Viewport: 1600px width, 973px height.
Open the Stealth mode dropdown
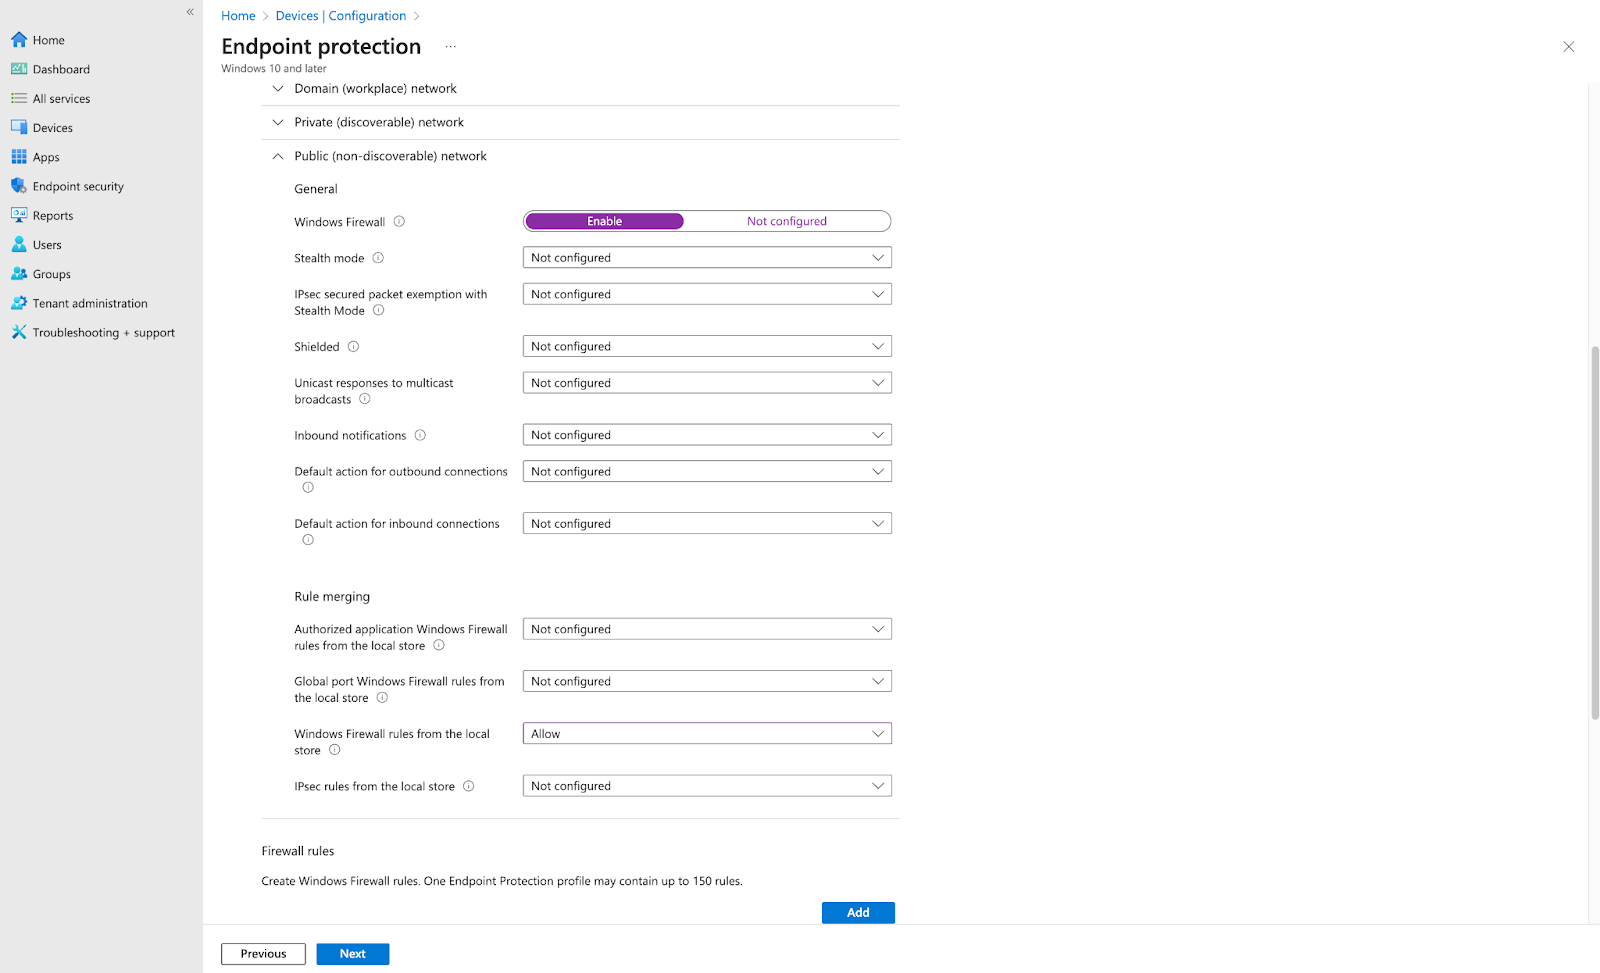(707, 258)
